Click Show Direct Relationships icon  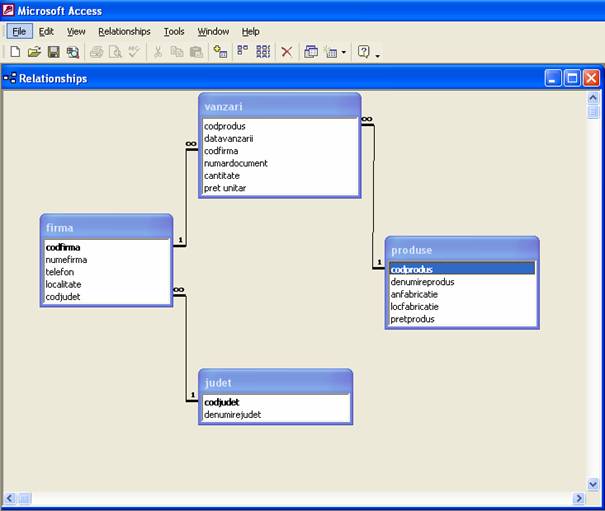[243, 52]
